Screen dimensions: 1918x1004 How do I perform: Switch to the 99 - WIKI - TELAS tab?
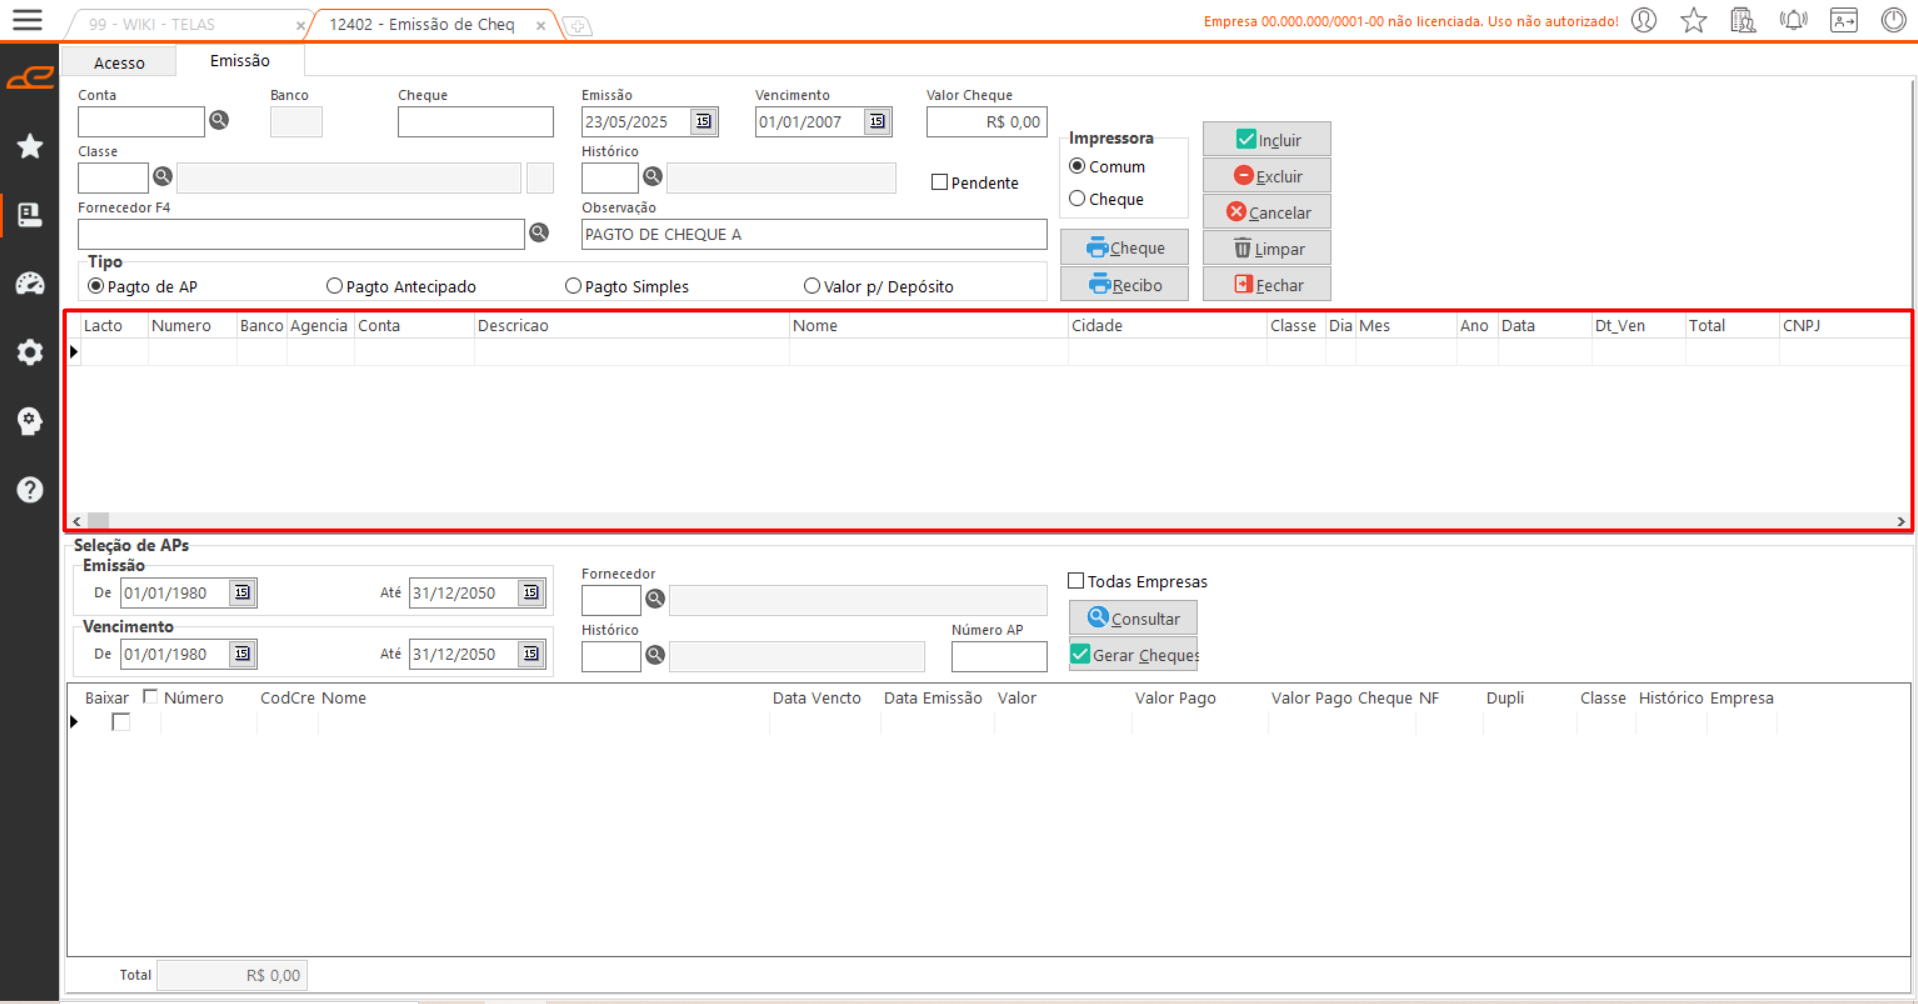click(x=152, y=24)
